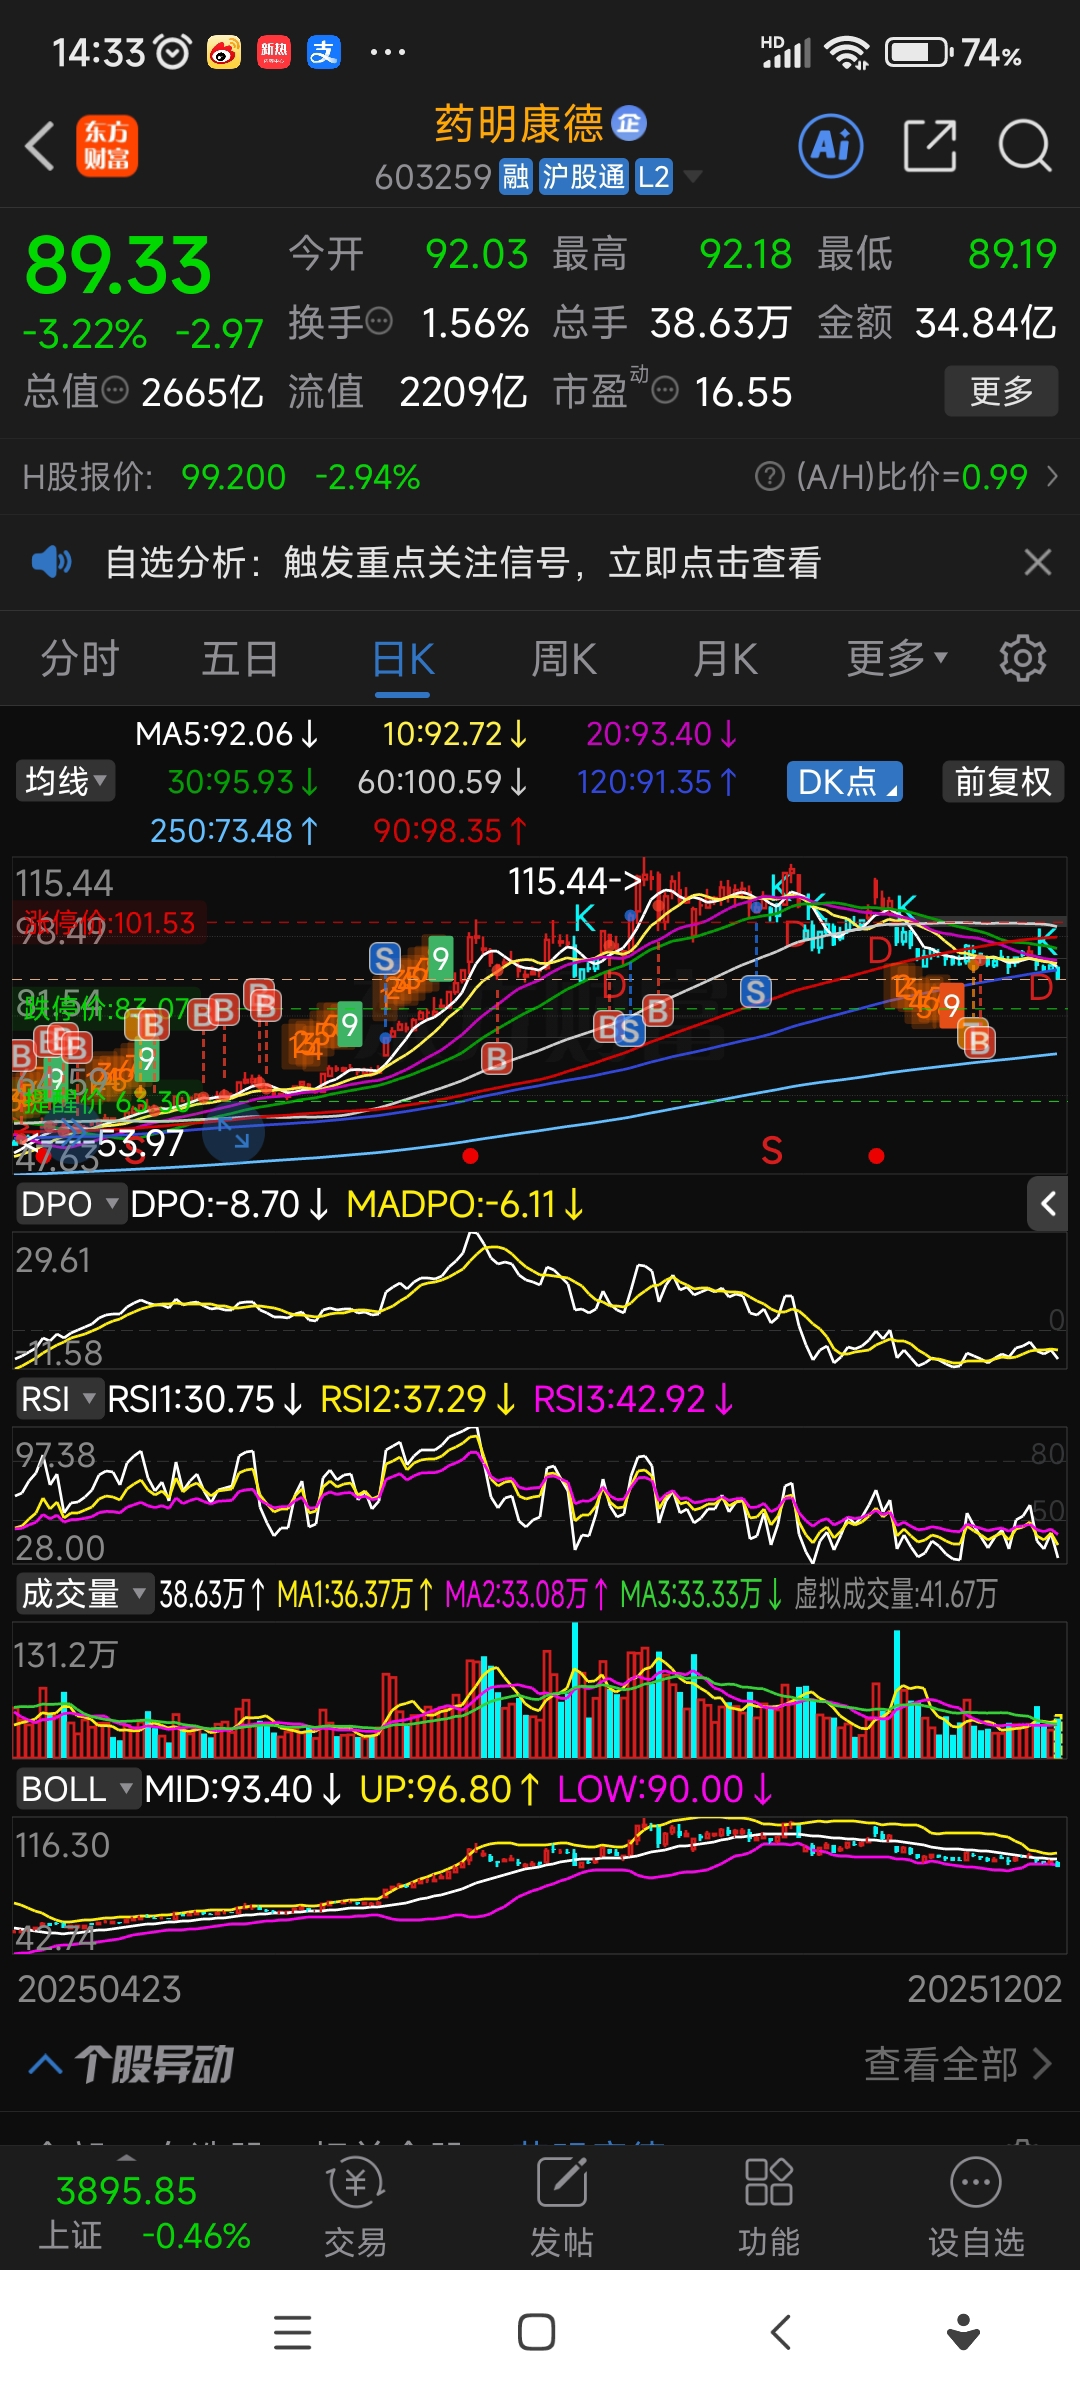Open 自选分析 signal notice text

(x=463, y=562)
